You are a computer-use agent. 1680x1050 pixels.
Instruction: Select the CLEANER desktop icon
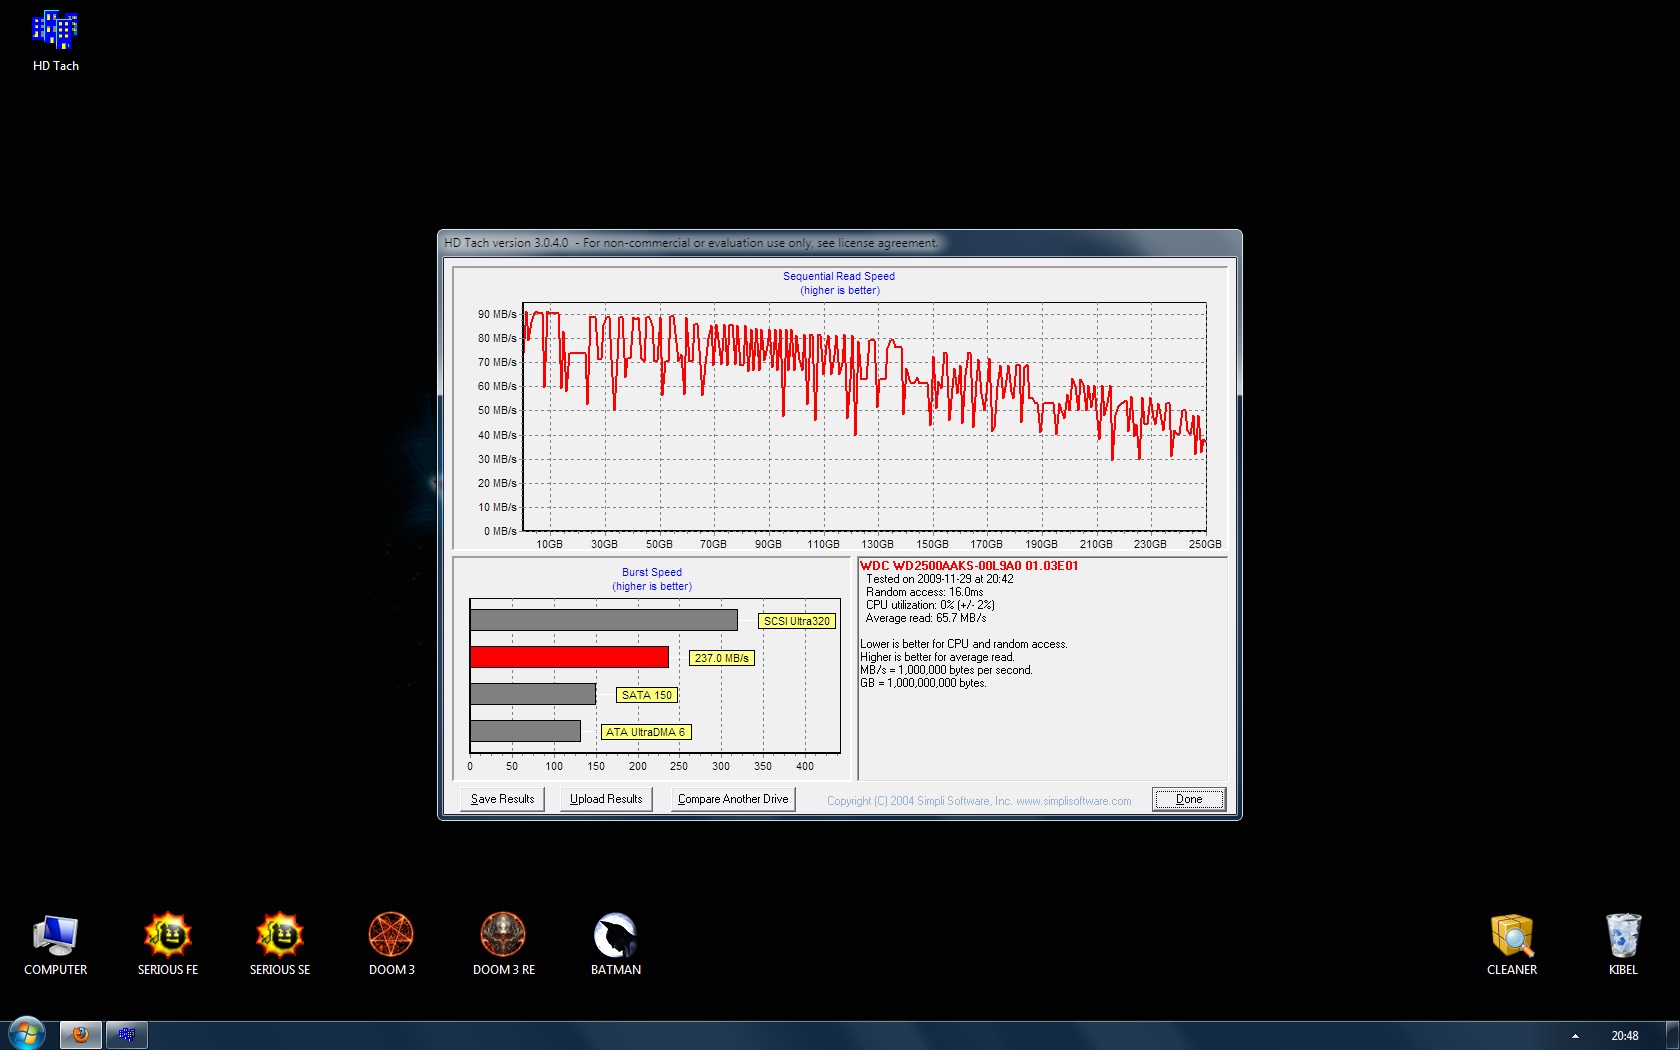point(1512,944)
